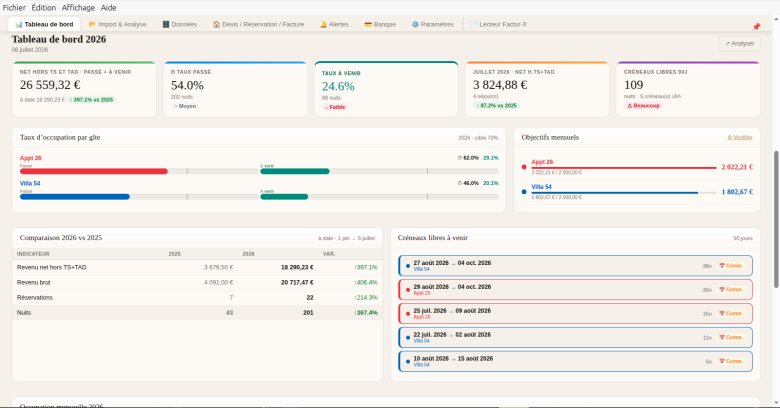Image resolution: width=780 pixels, height=408 pixels.
Task: Open the Devis / Réservation / Facture tab
Action: 258,24
